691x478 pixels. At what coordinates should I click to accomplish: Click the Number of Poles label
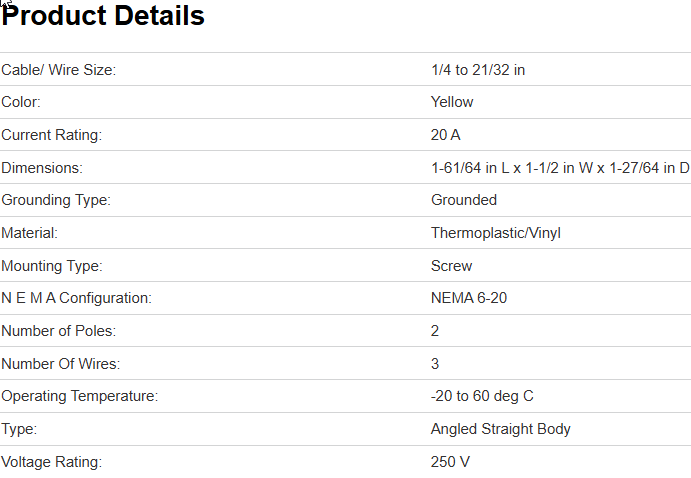[x=56, y=331]
